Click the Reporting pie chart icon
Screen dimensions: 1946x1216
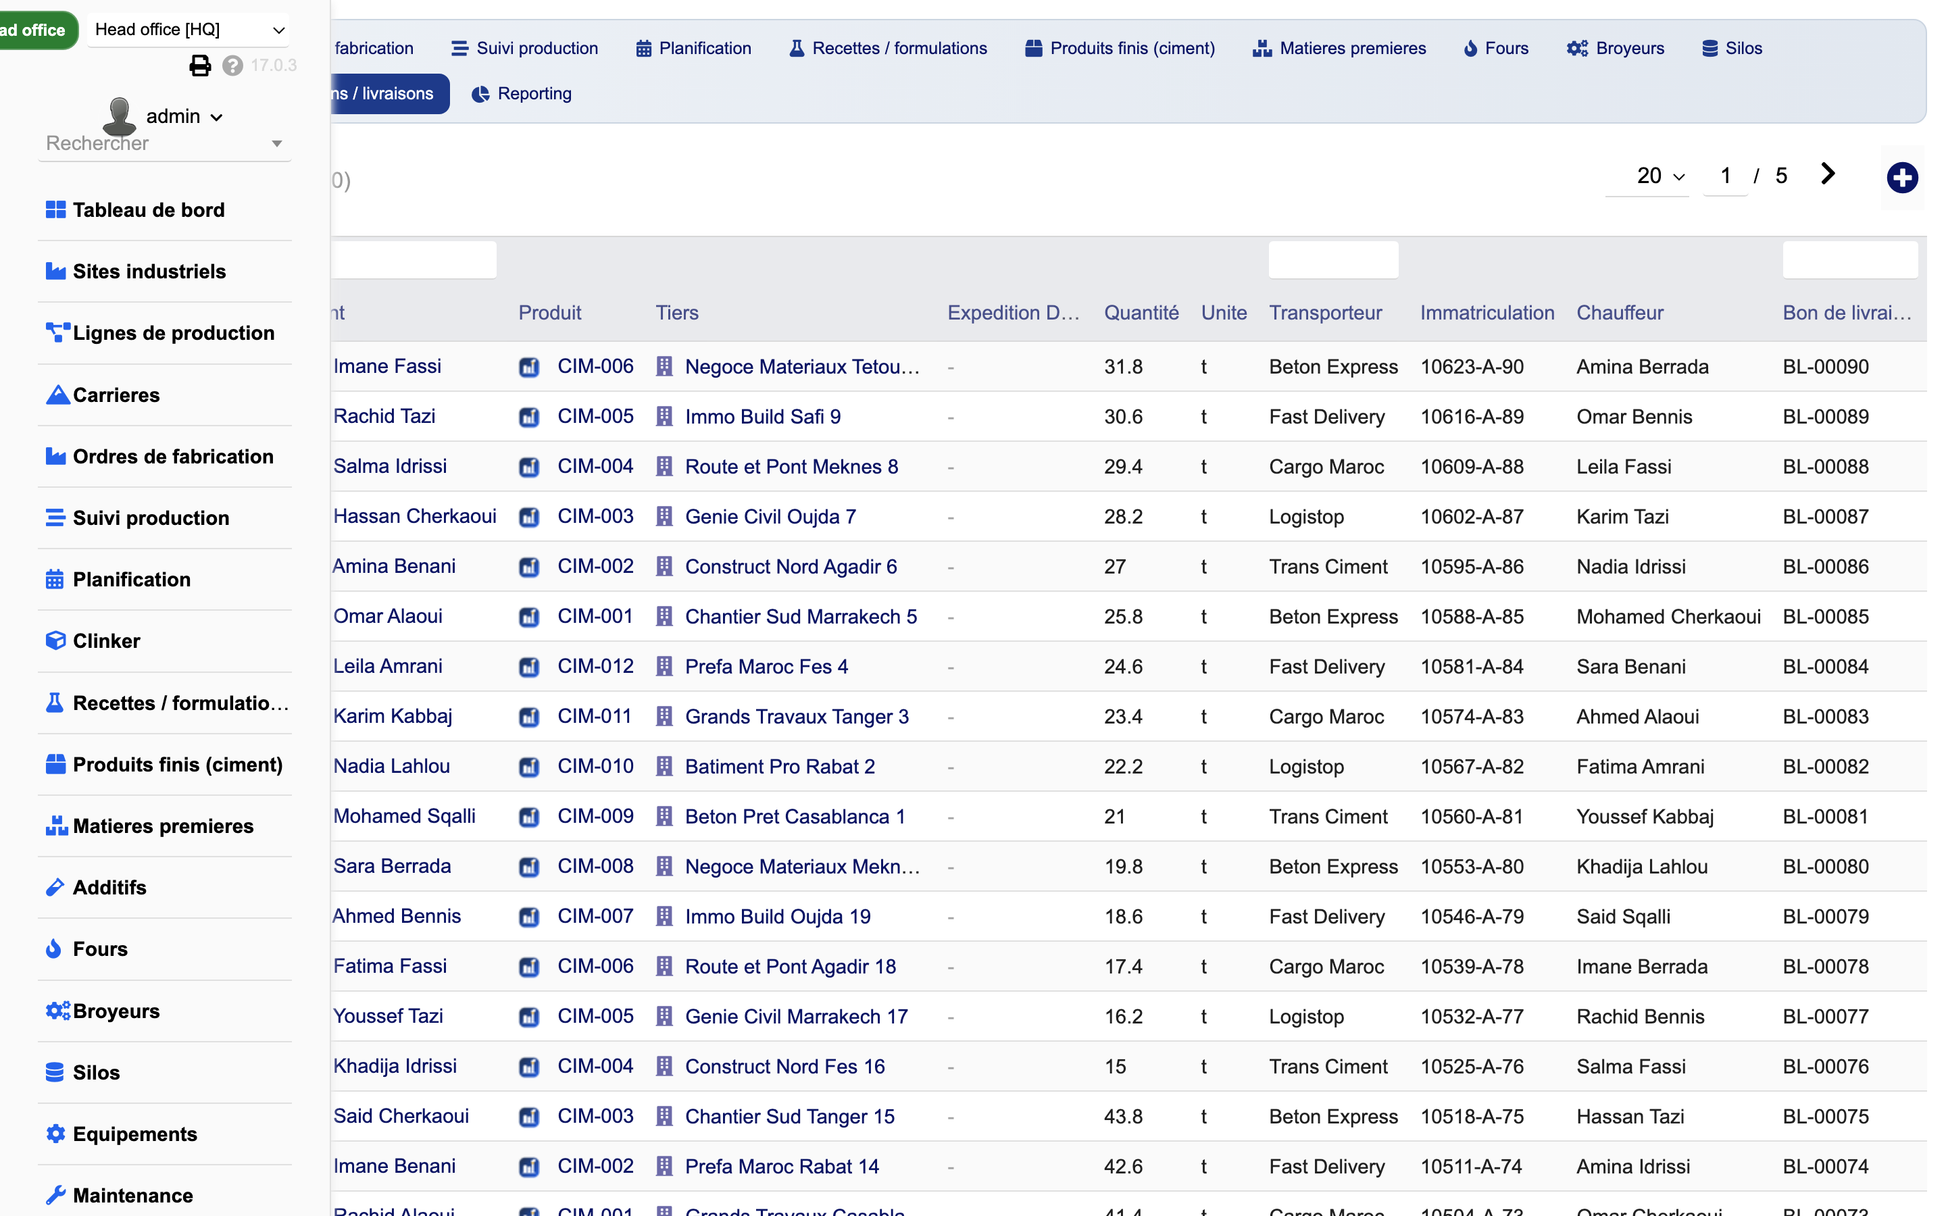[x=481, y=94]
